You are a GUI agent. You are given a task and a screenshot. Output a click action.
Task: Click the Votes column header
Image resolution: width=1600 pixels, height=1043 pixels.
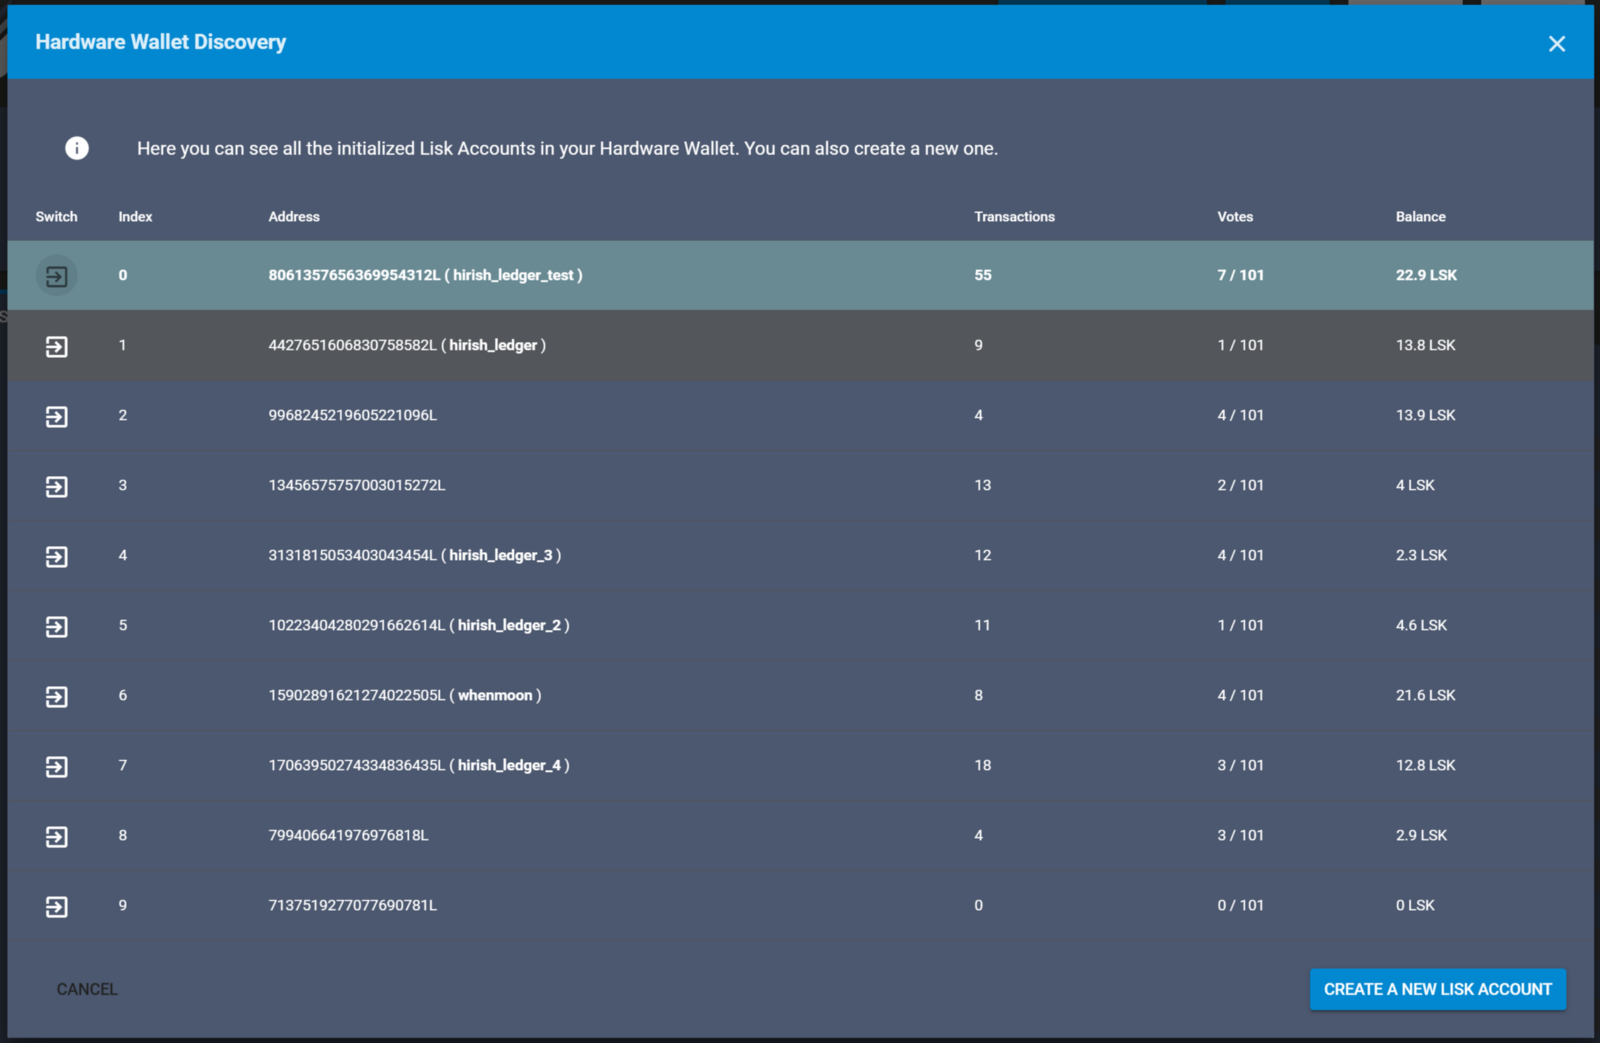pos(1235,216)
